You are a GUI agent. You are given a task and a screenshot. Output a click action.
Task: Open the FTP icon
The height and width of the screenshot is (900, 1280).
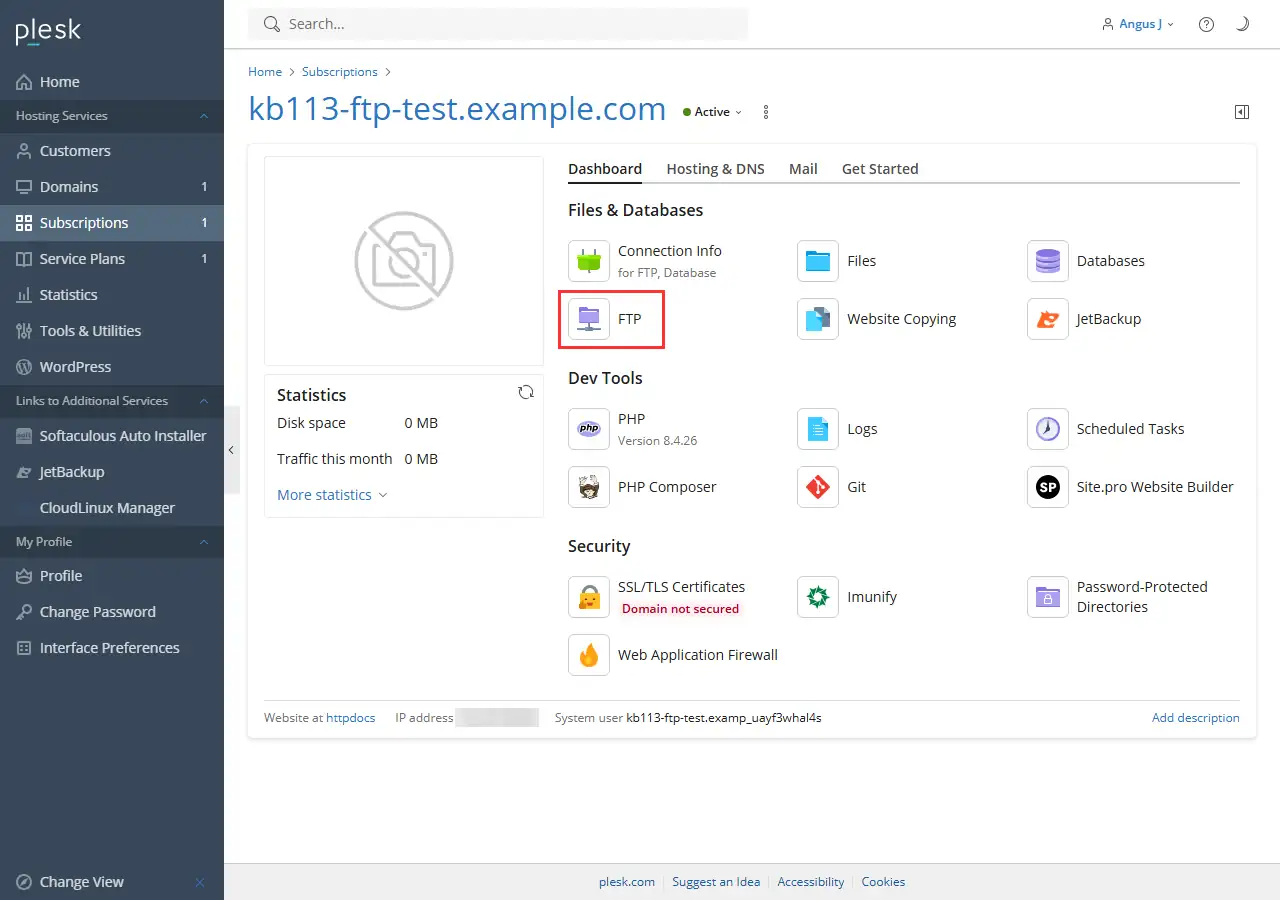tap(589, 319)
